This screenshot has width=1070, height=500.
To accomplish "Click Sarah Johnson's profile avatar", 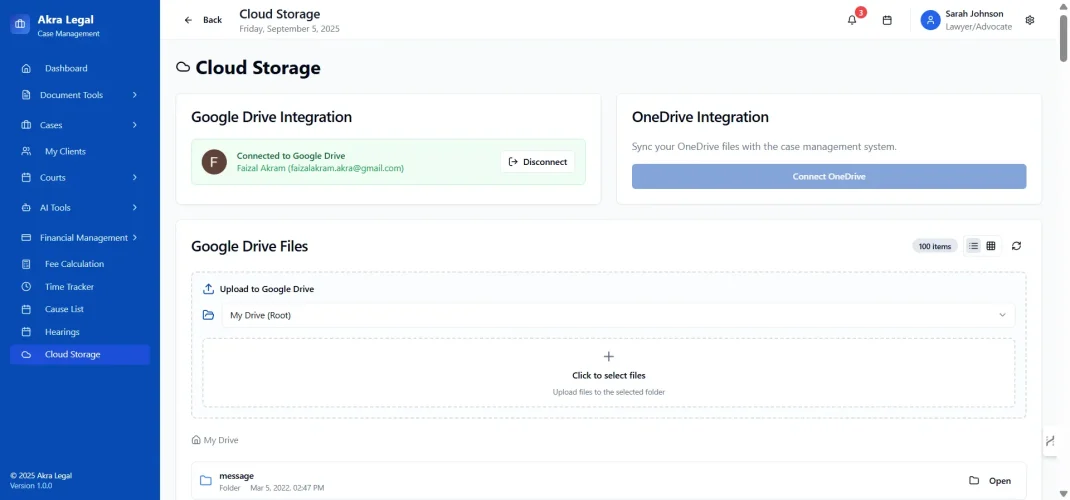I will pos(931,20).
